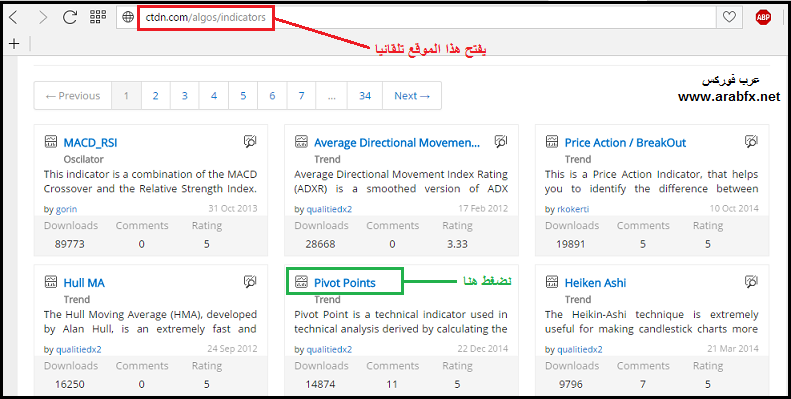
Task: Open the ABP Adblock Plus extension icon
Action: tap(763, 17)
